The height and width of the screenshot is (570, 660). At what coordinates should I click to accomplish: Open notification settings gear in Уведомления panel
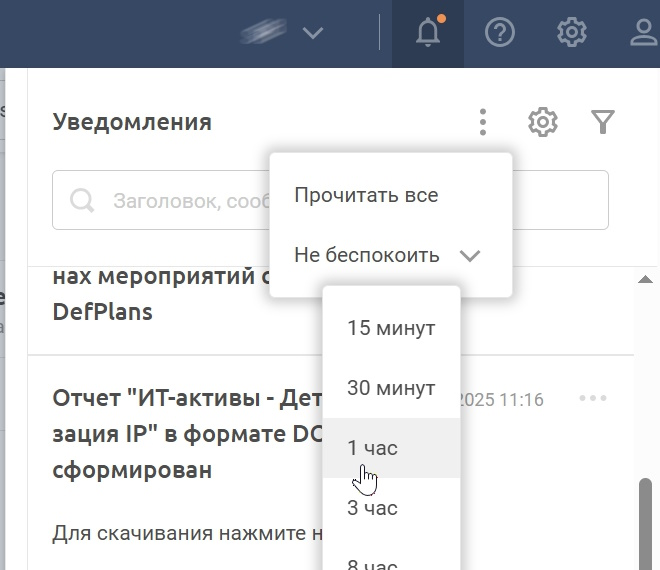click(x=543, y=123)
